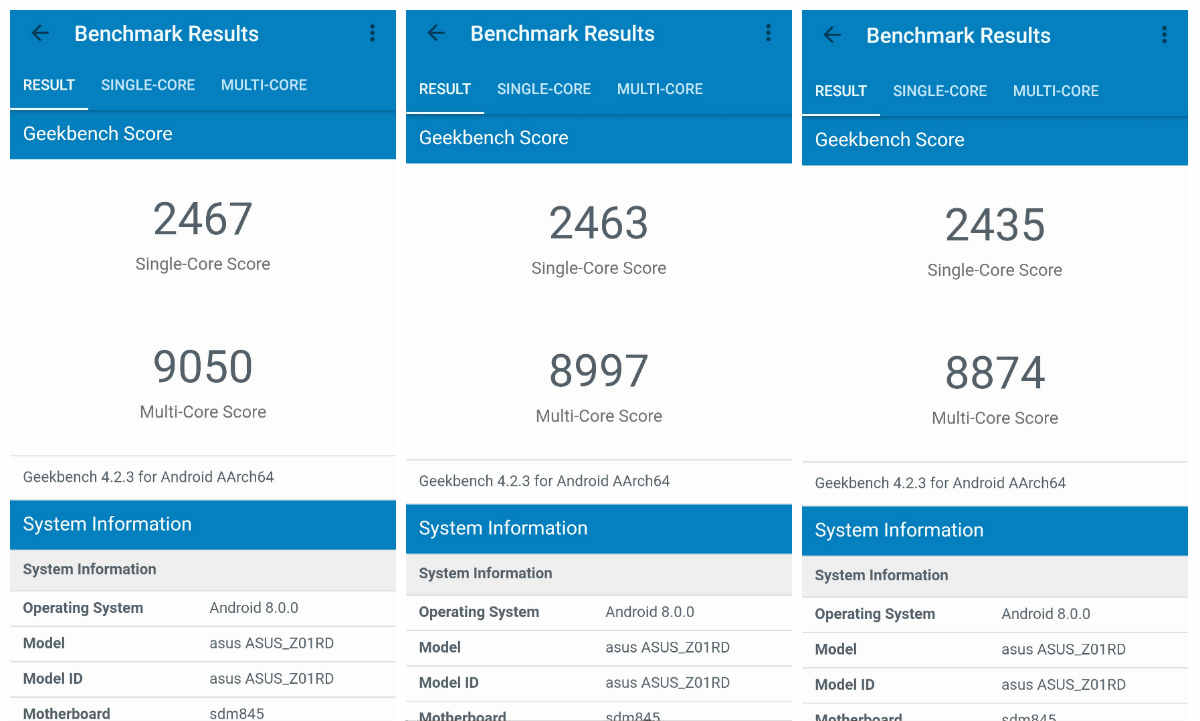The image size is (1200, 721).
Task: Select SINGLE-CORE tab in middle screenshot
Action: 544,89
